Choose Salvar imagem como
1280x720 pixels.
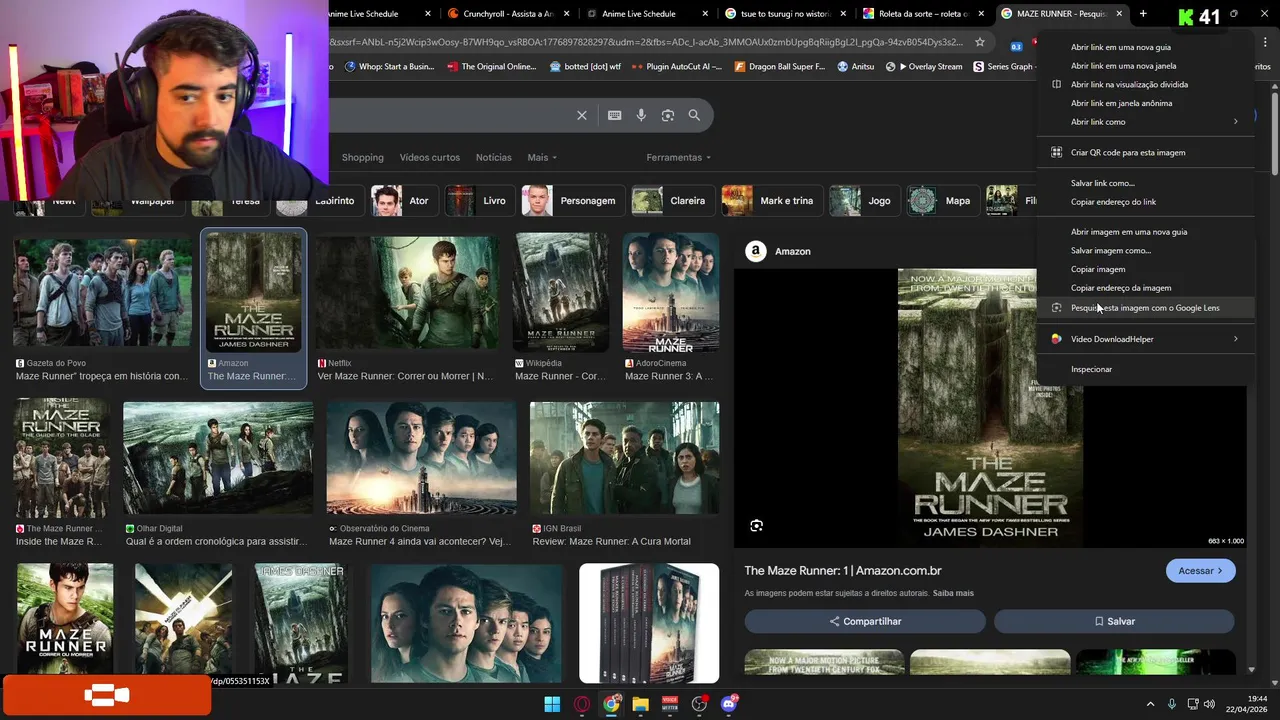(1145, 251)
